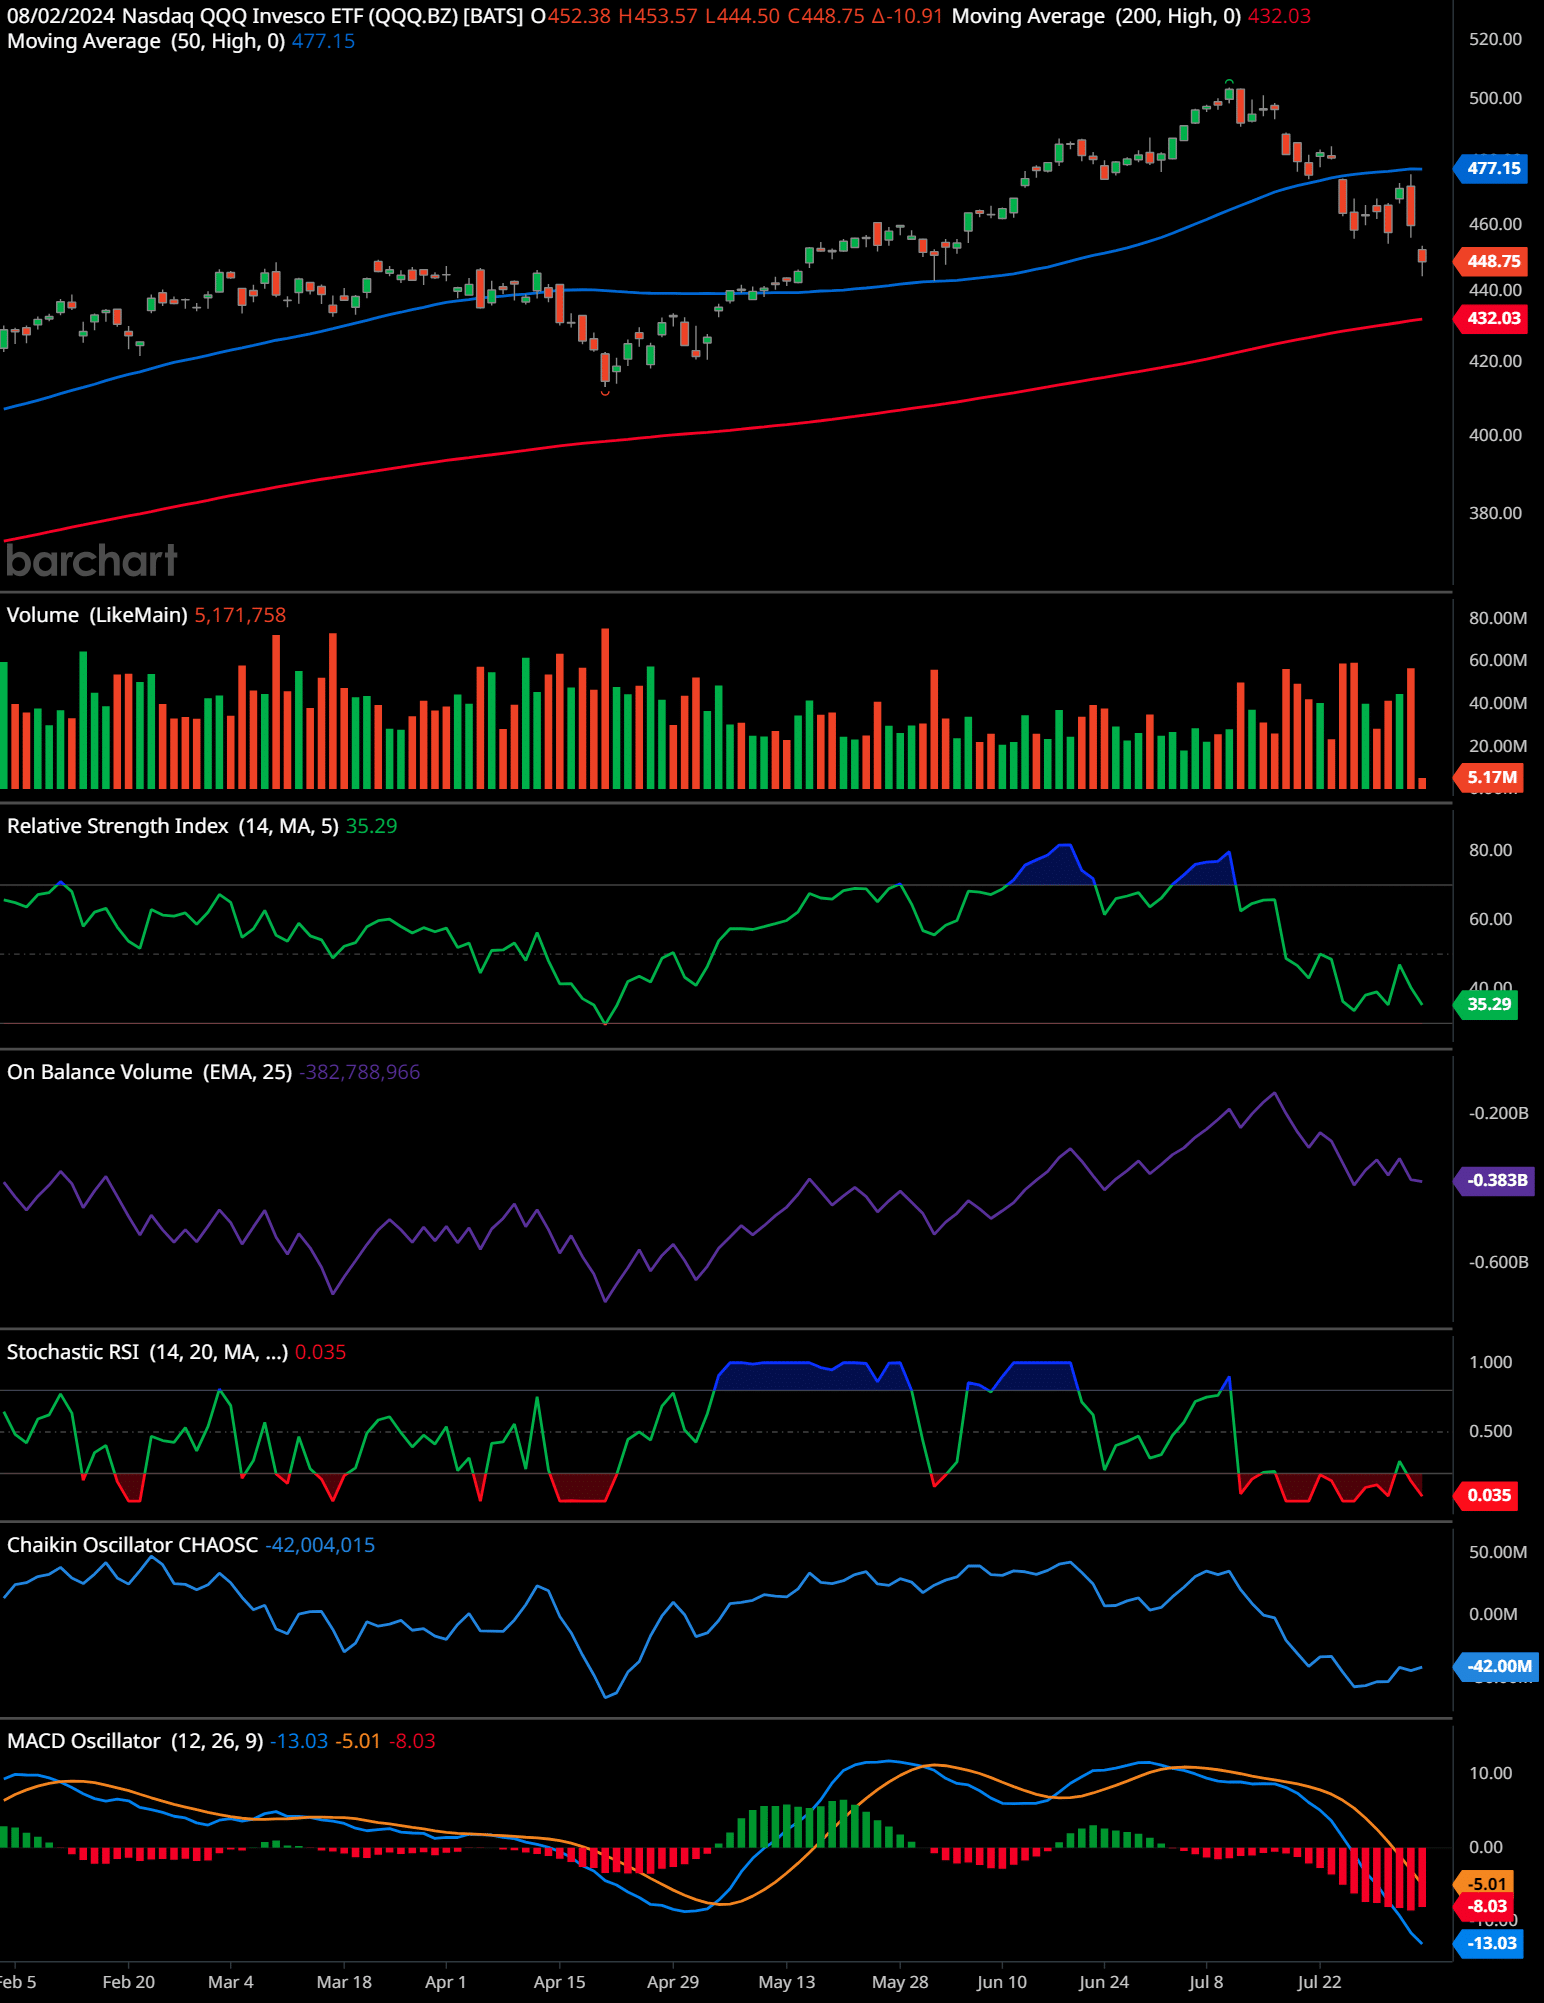Click the May 13 date axis label
The width and height of the screenshot is (1544, 2003).
click(x=787, y=1982)
